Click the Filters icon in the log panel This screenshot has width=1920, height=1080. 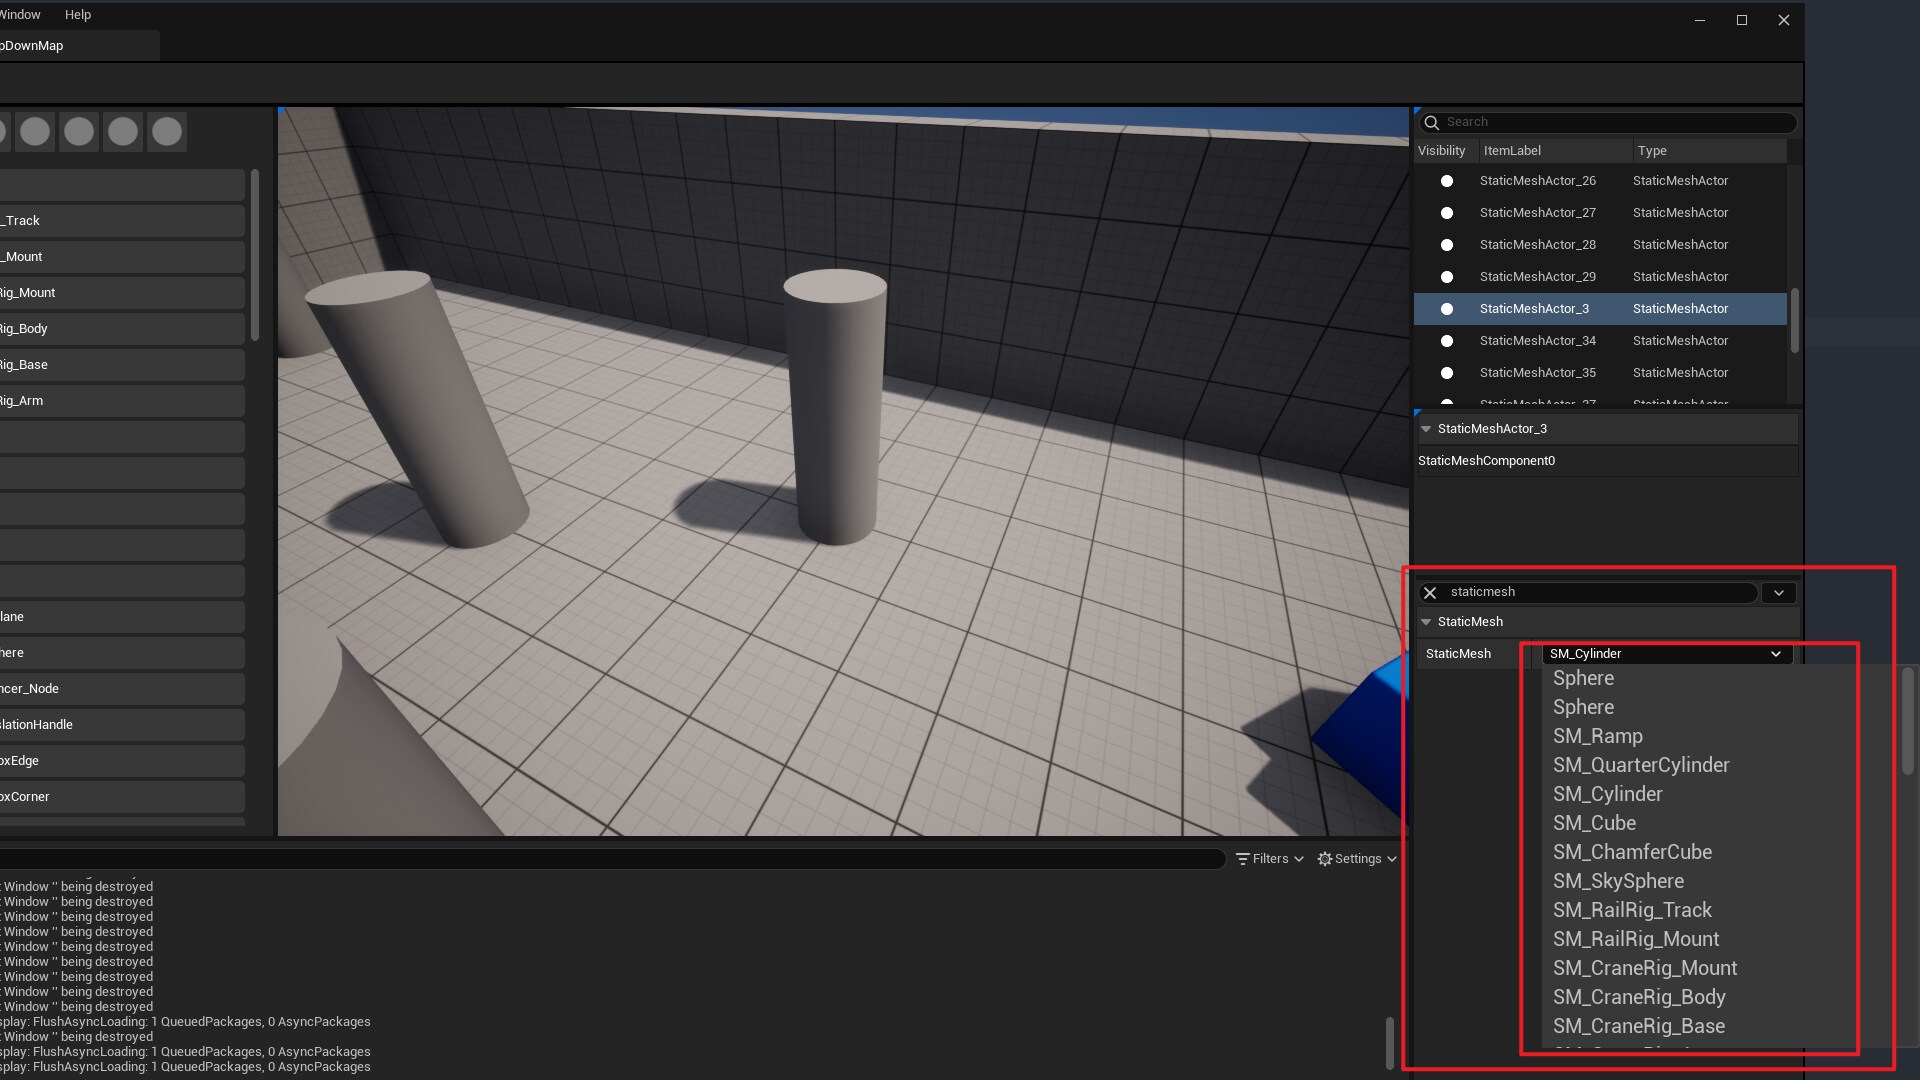[x=1243, y=859]
